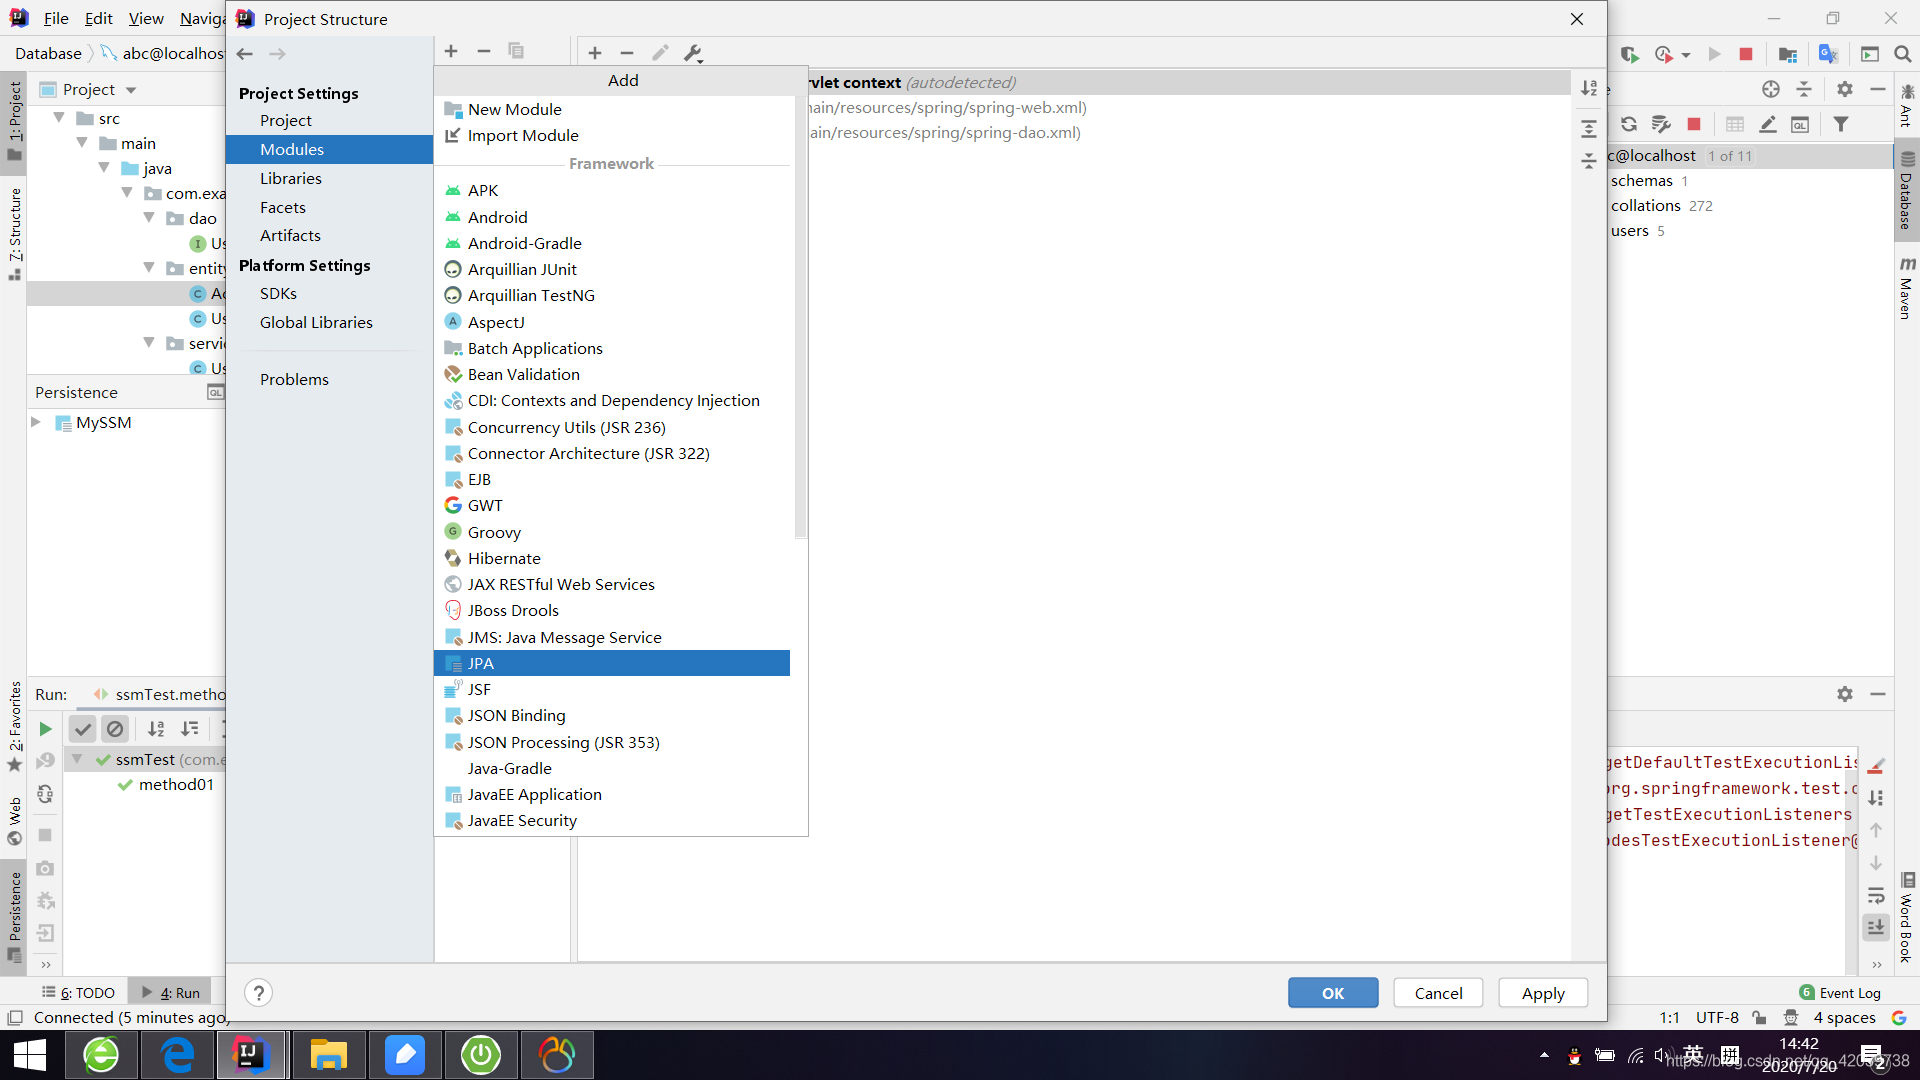Click the back navigation arrow

pyautogui.click(x=245, y=53)
